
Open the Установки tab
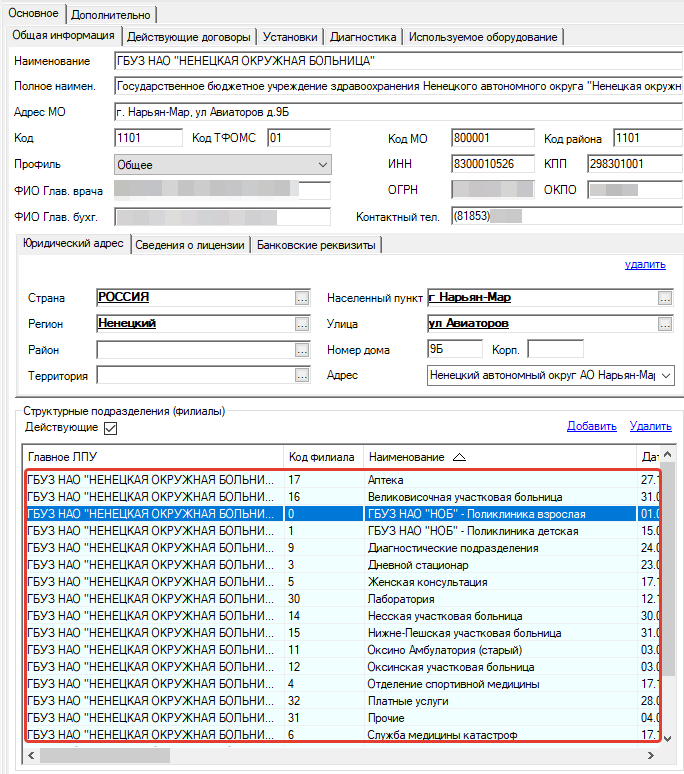[x=290, y=37]
